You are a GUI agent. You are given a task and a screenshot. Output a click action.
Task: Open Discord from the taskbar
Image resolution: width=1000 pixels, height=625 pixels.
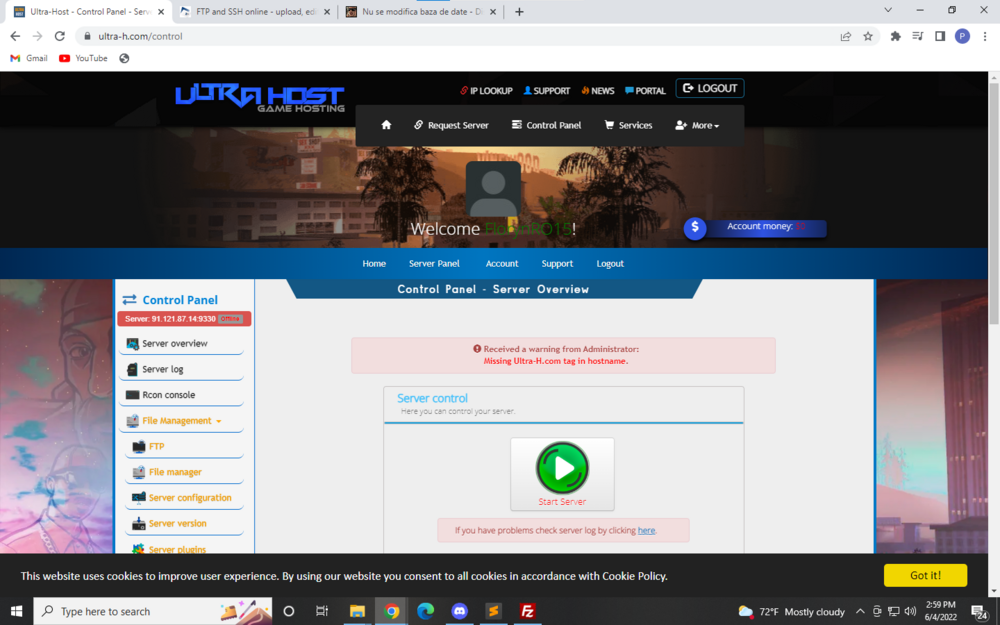tap(459, 611)
